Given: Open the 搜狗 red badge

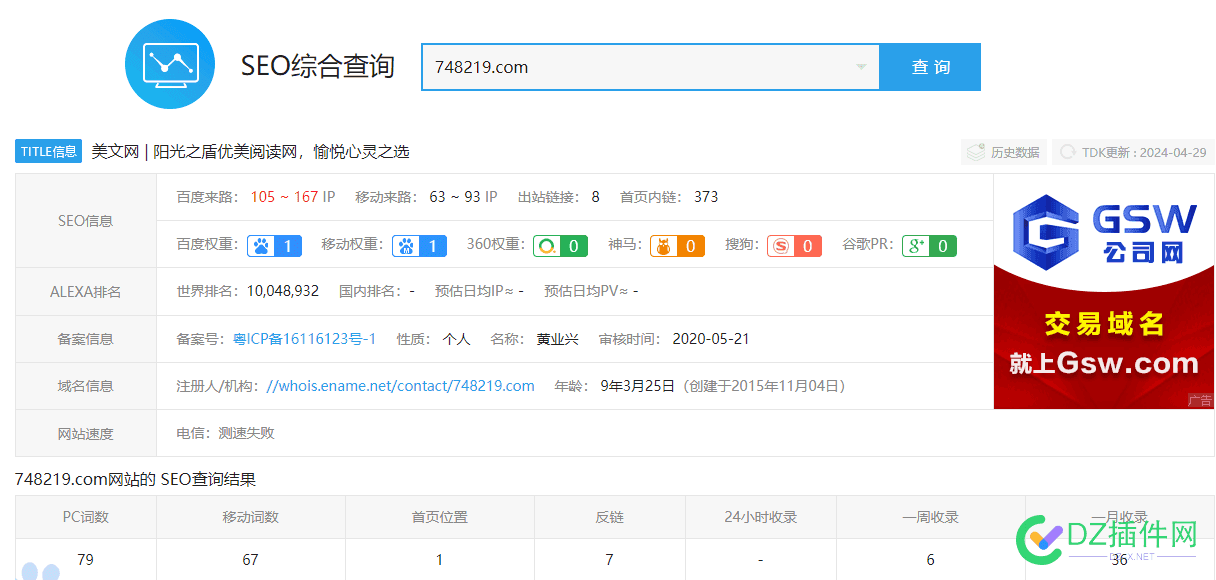Looking at the screenshot, I should (795, 246).
